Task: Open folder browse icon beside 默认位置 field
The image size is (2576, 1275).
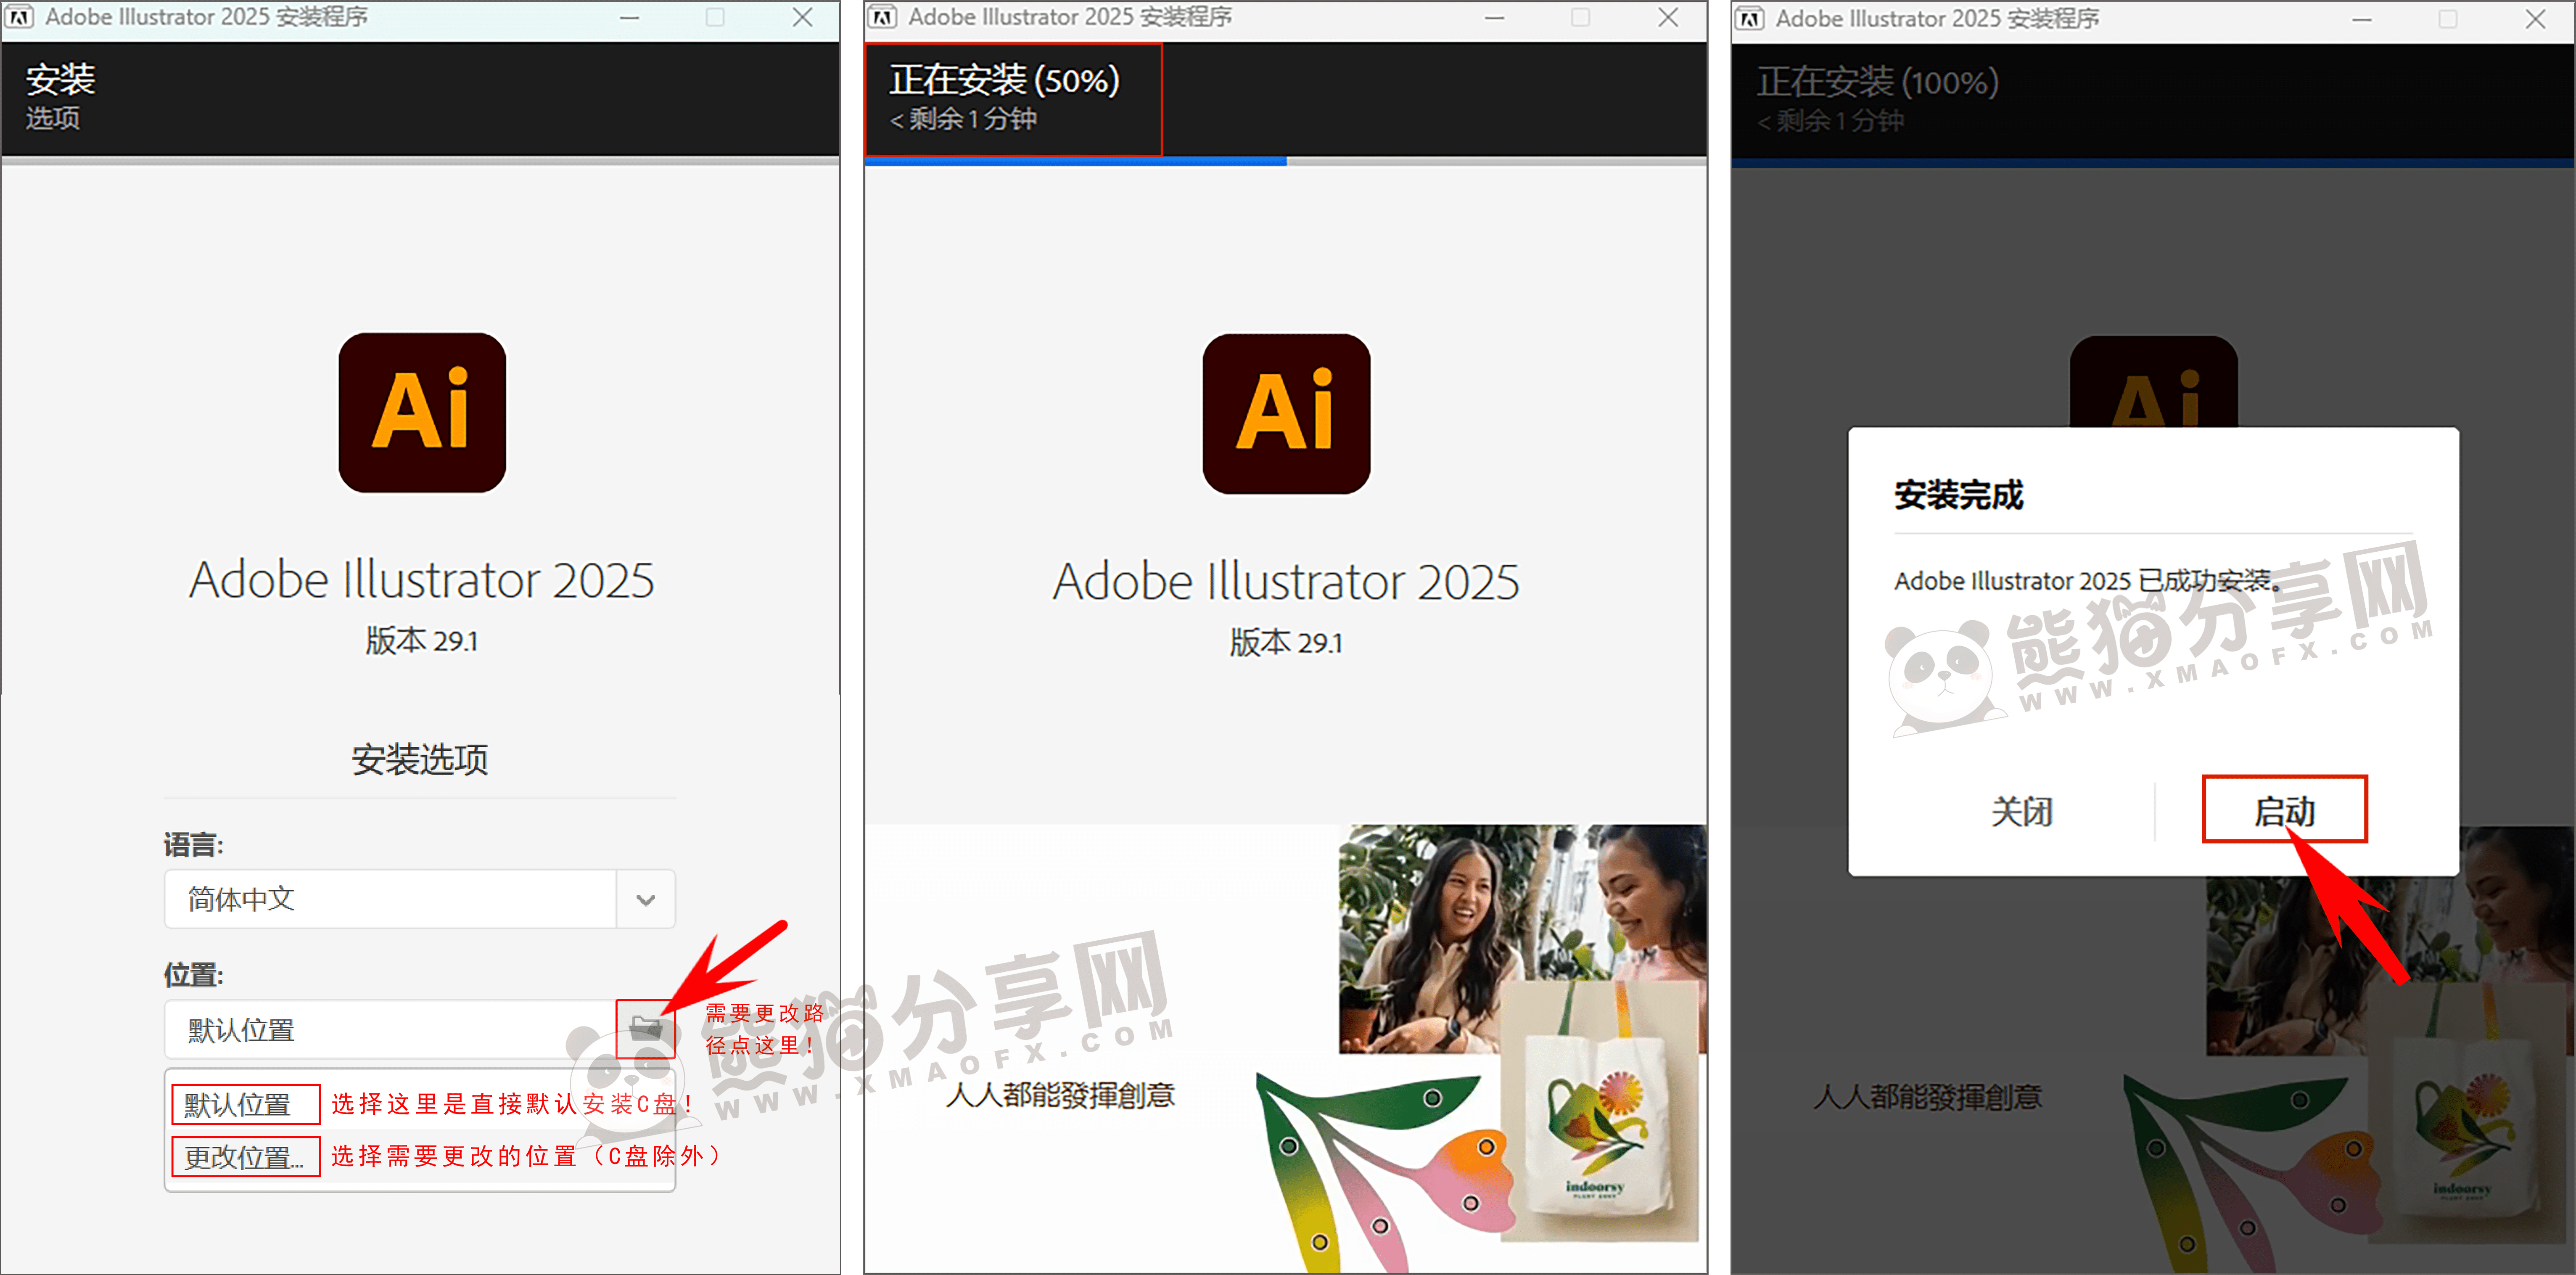Action: (646, 1029)
